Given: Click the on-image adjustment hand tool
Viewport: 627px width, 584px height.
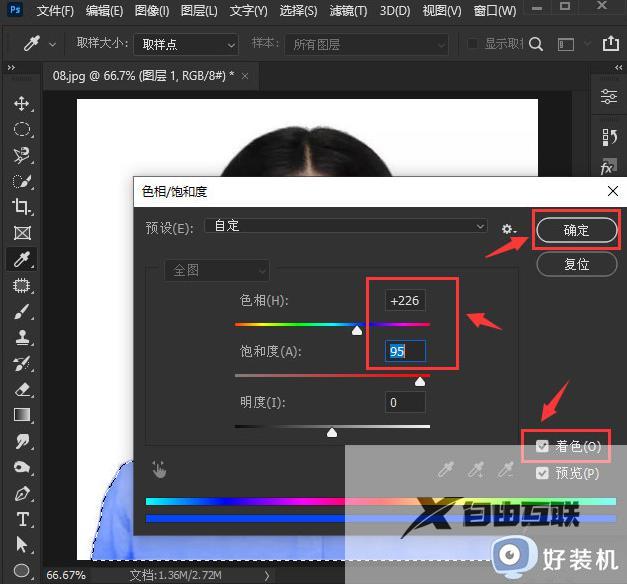Looking at the screenshot, I should pos(159,469).
